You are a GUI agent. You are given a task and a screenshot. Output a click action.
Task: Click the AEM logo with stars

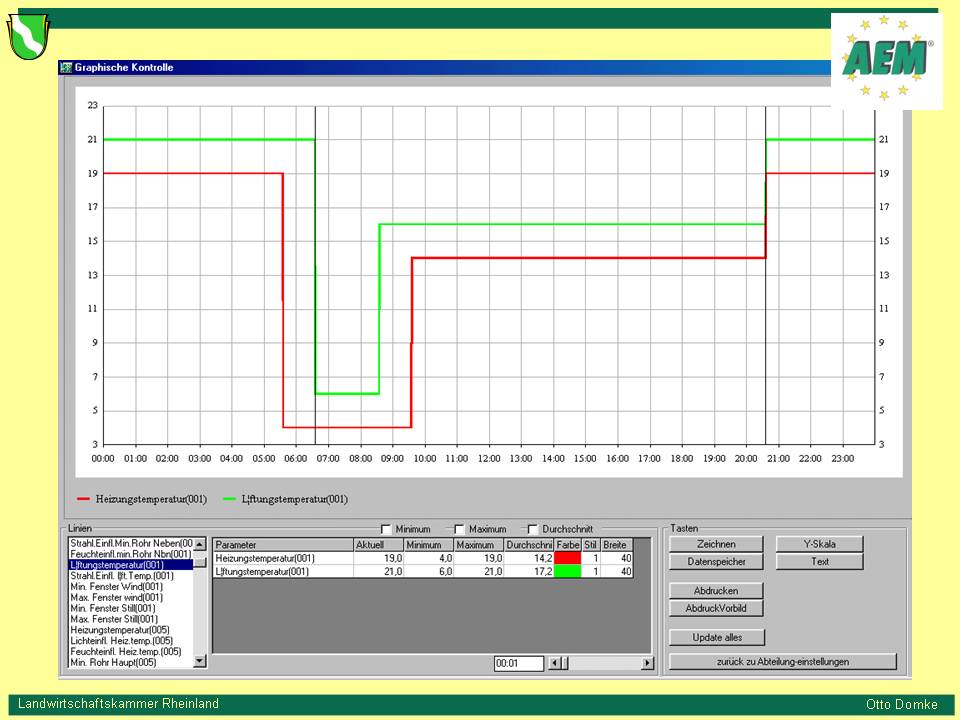pyautogui.click(x=886, y=60)
